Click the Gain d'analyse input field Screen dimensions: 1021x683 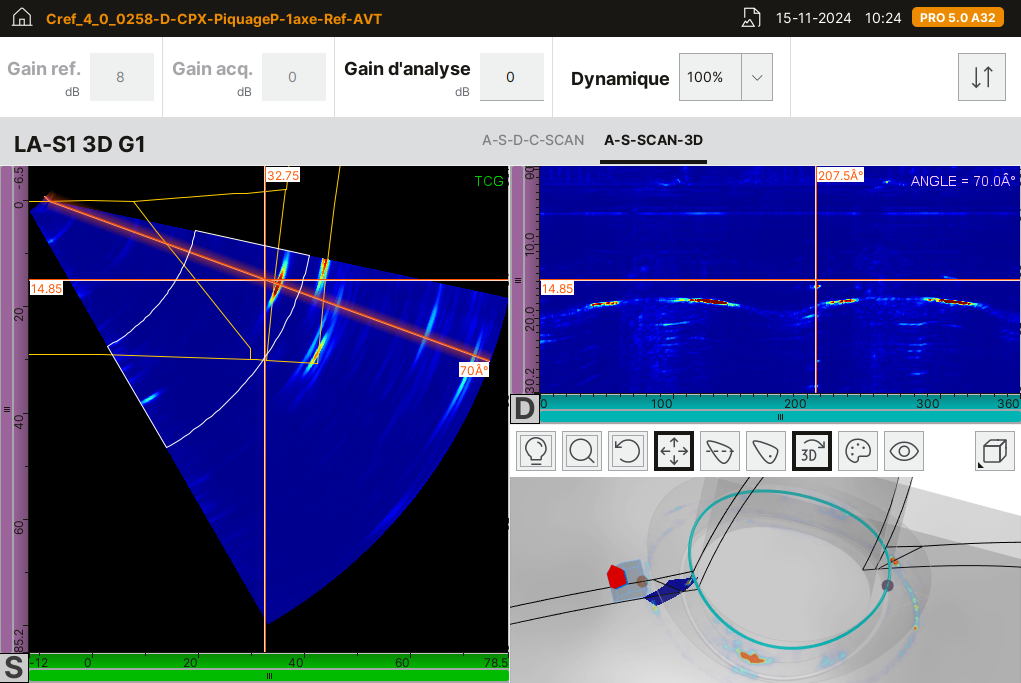coord(511,78)
